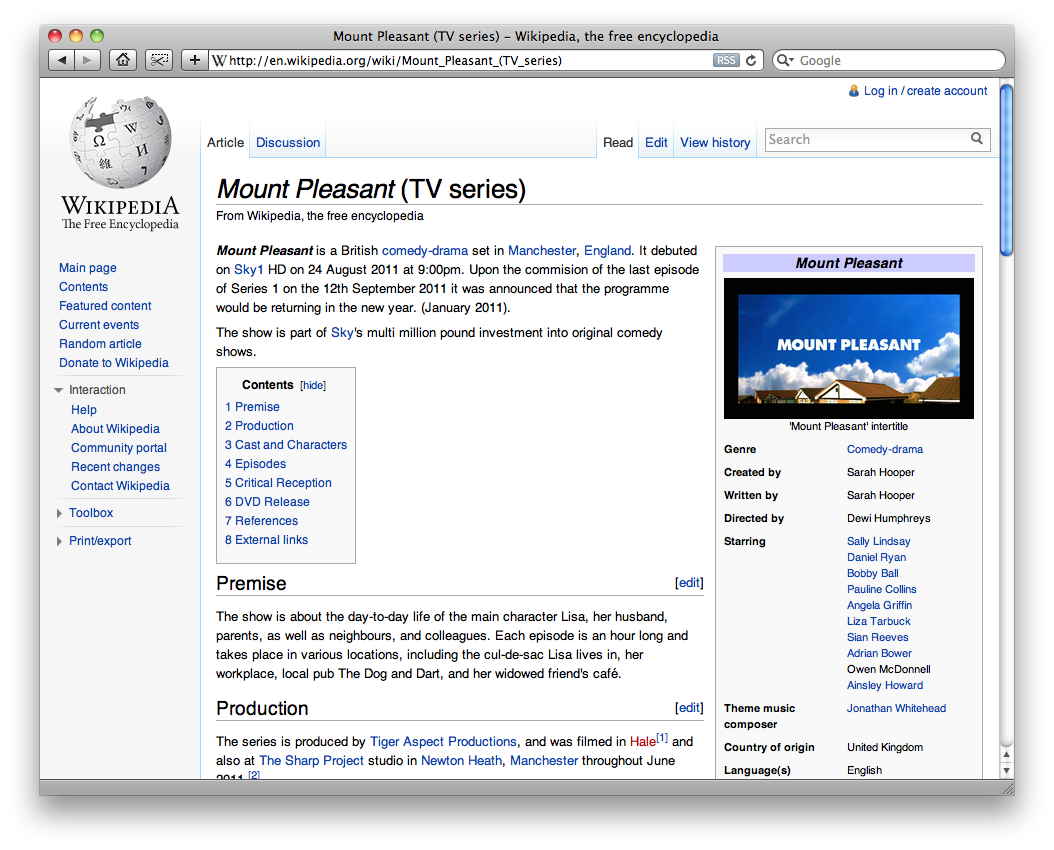Open Contact Wikipedia link
Image resolution: width=1054 pixels, height=850 pixels.
pos(120,486)
